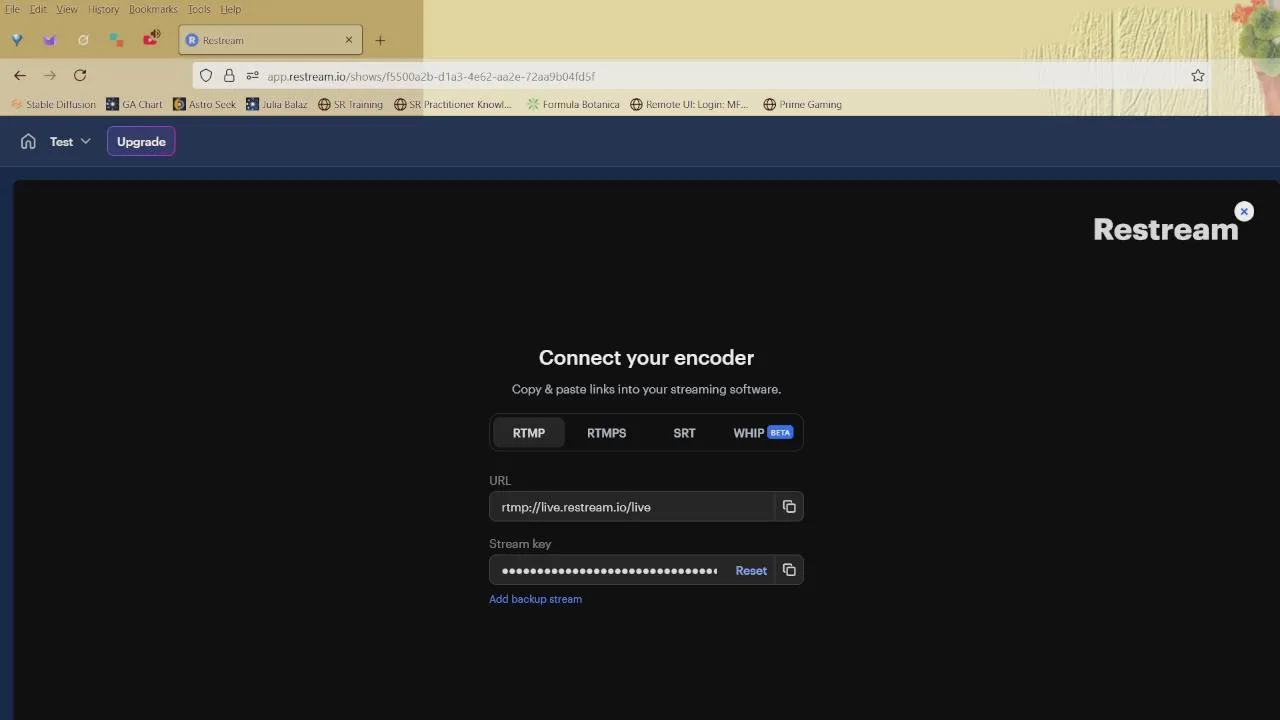
Task: Select the RTMP tab
Action: [529, 433]
